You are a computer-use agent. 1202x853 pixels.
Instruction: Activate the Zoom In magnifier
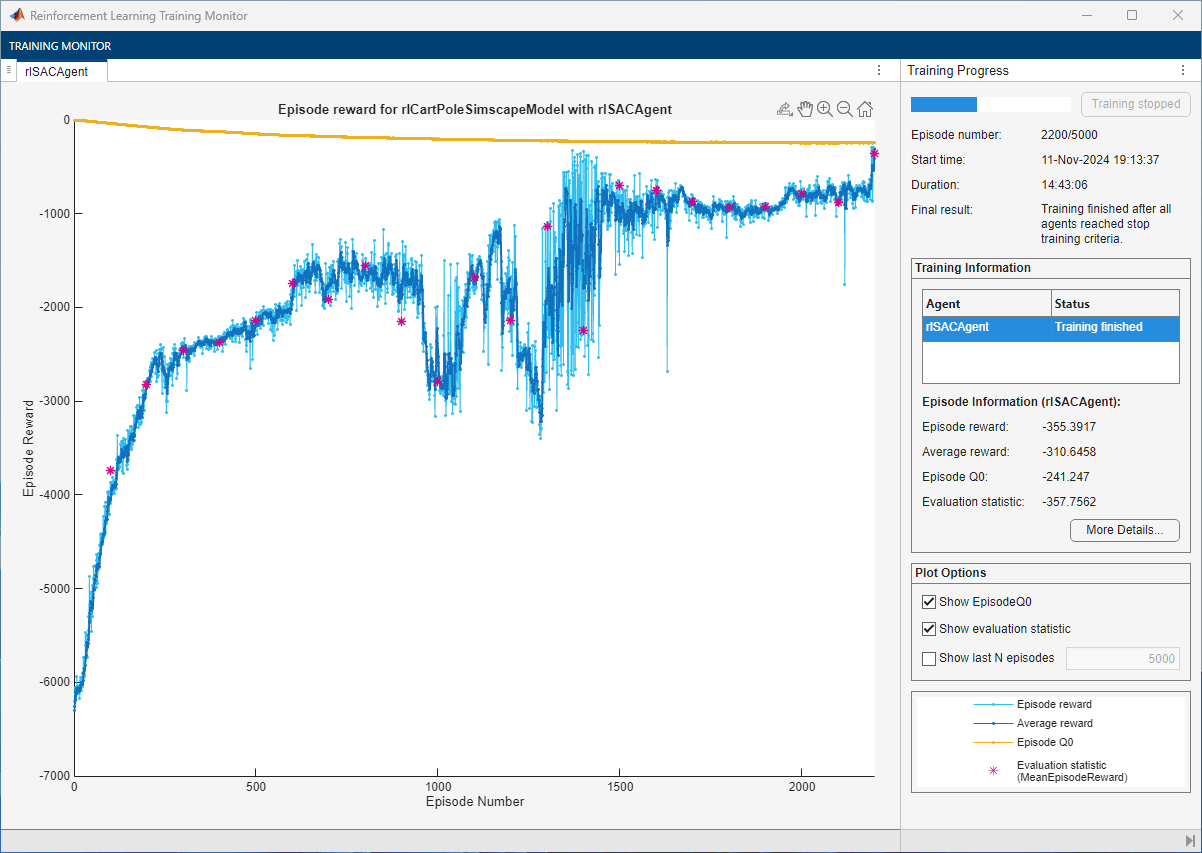point(825,109)
